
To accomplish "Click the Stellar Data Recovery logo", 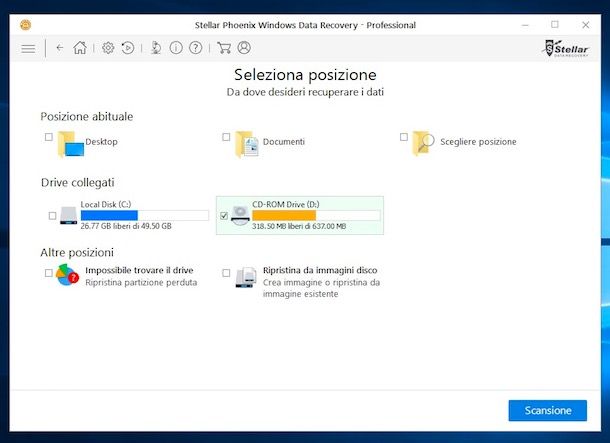I will (565, 49).
